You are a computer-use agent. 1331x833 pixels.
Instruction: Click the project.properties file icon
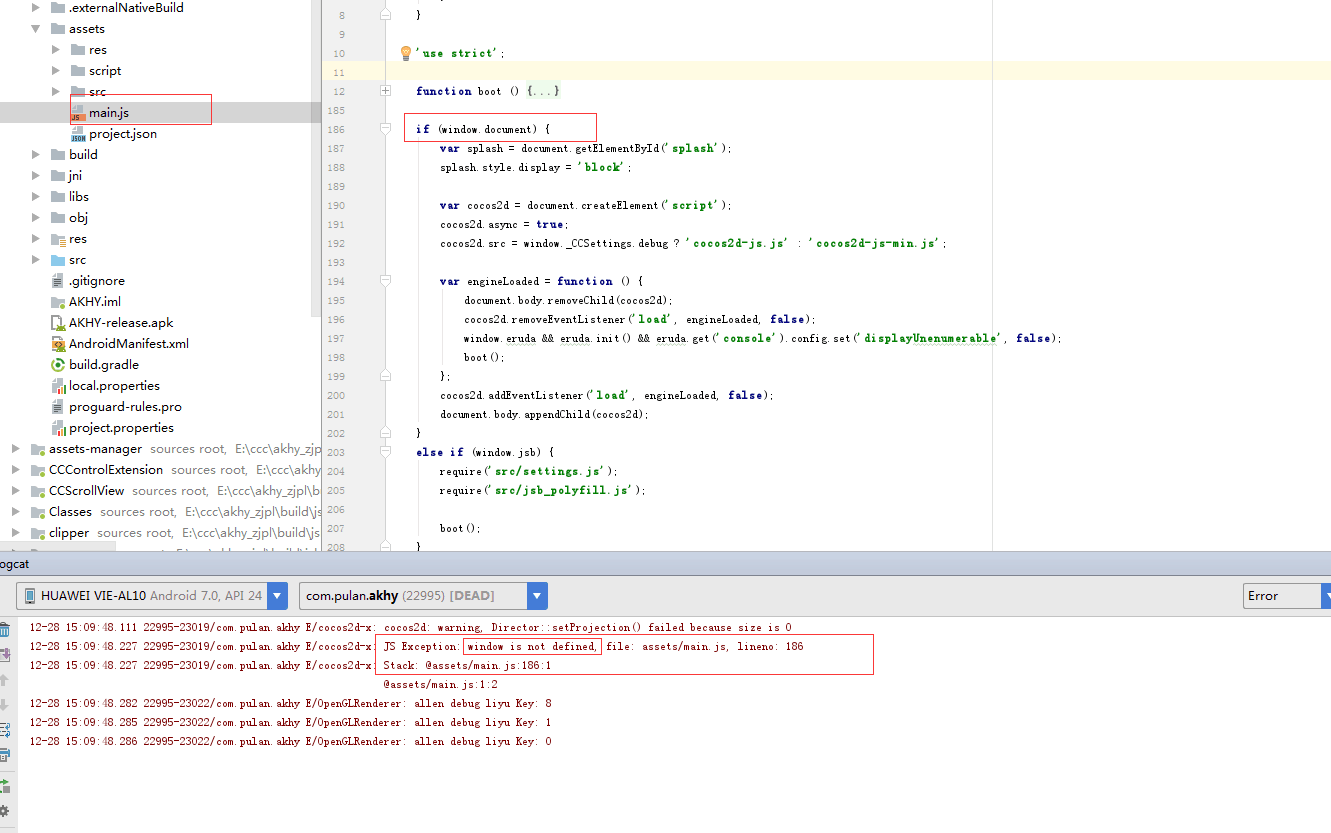58,428
